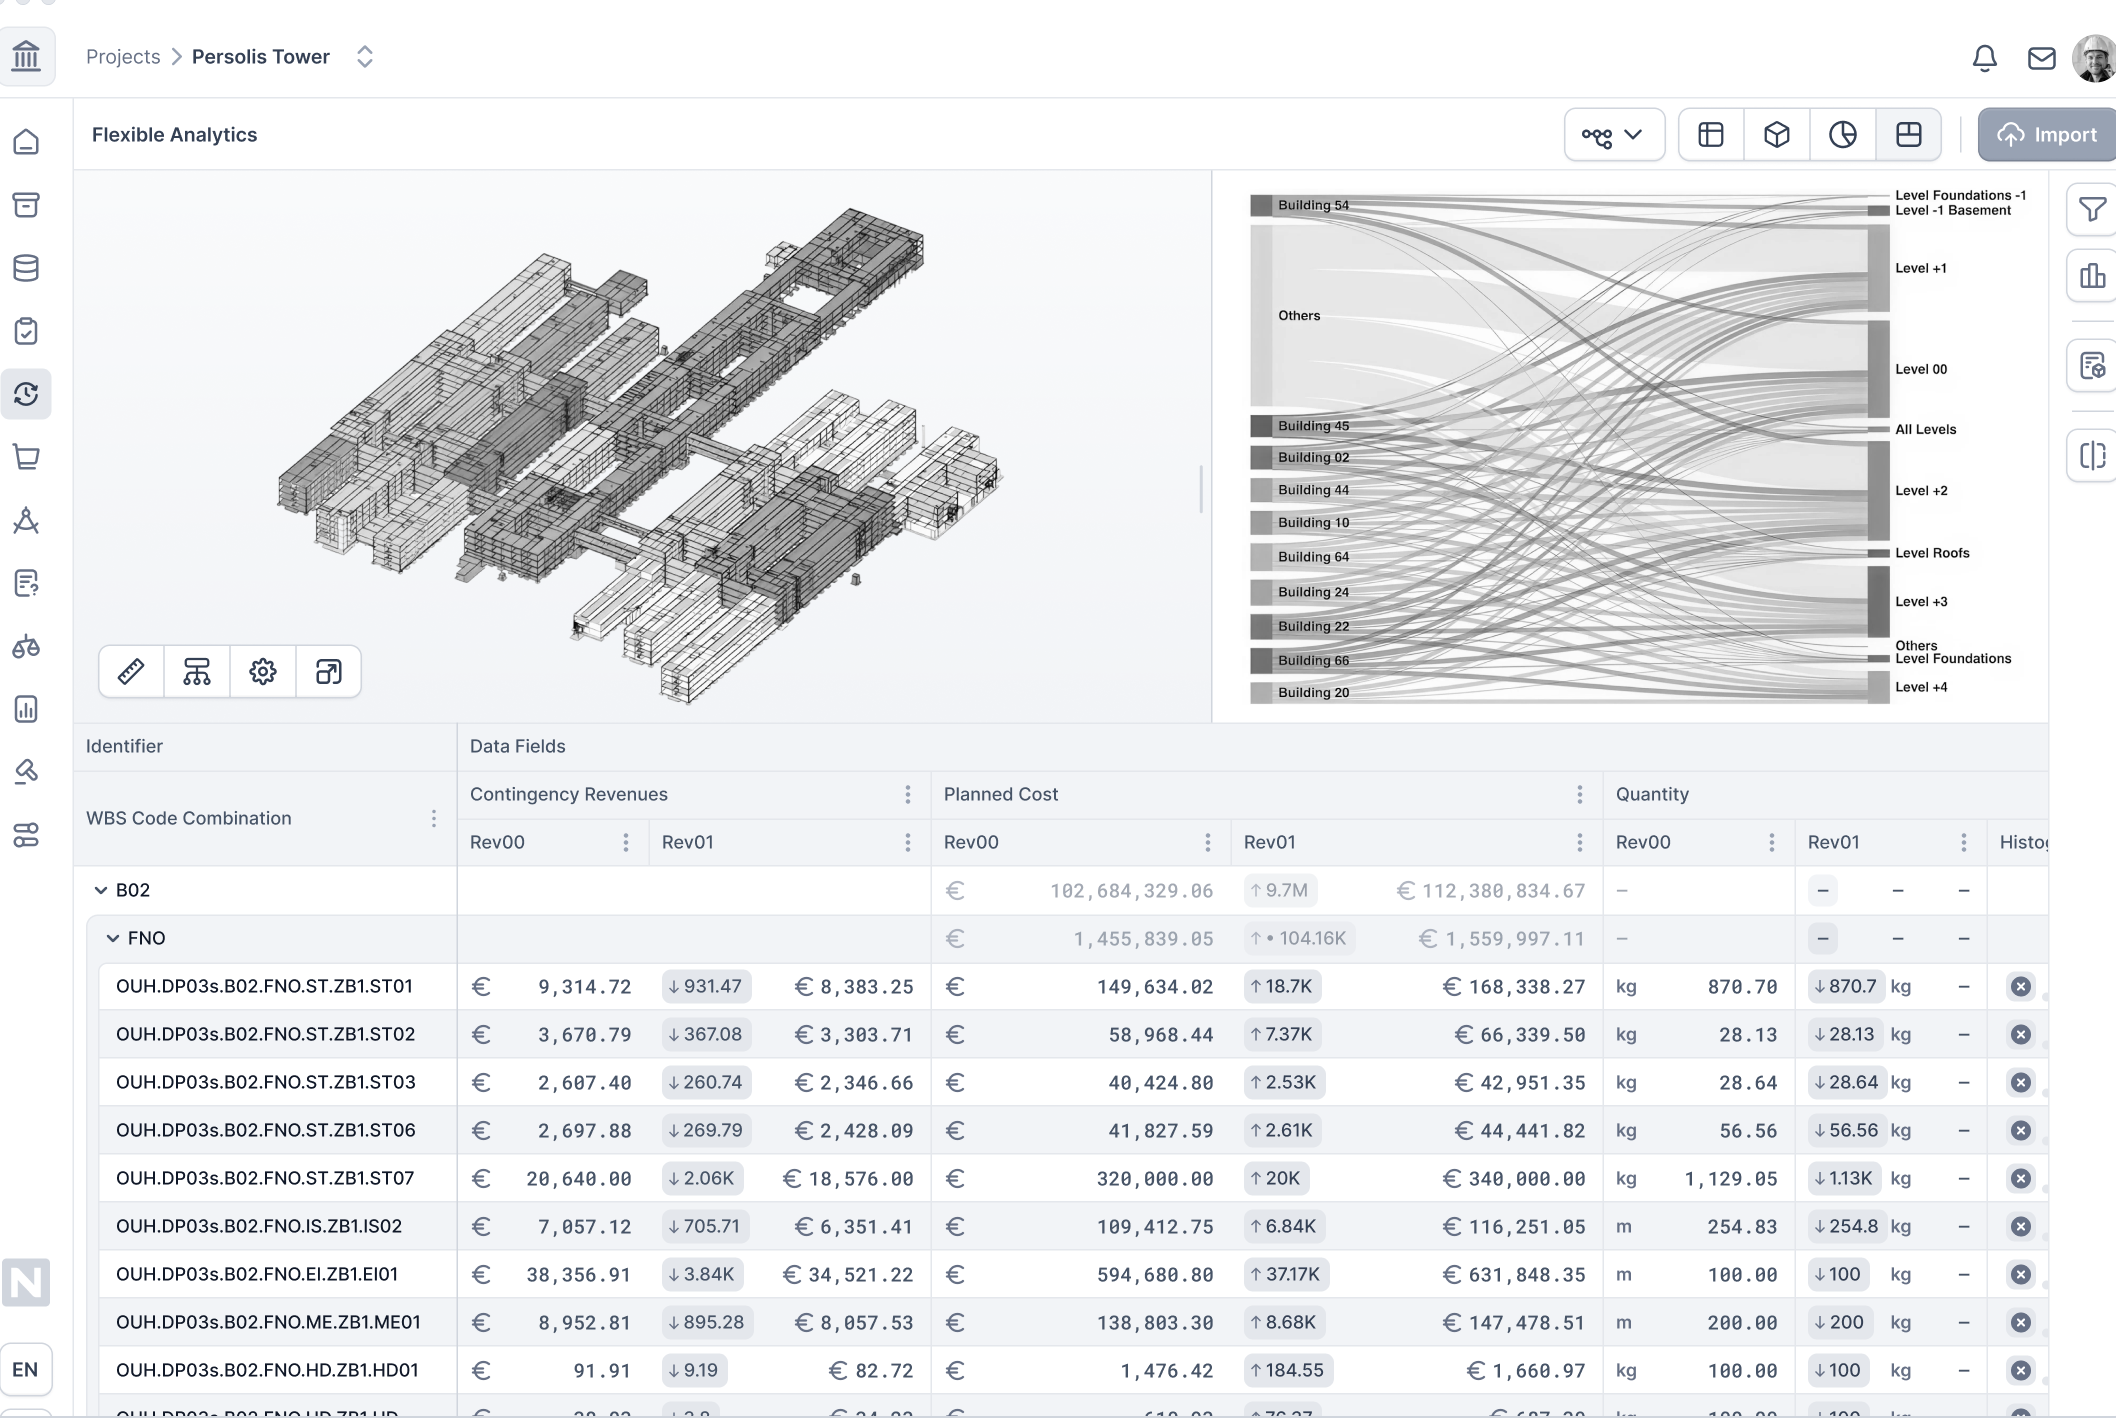Toggle the split compare panel icon

point(2092,456)
